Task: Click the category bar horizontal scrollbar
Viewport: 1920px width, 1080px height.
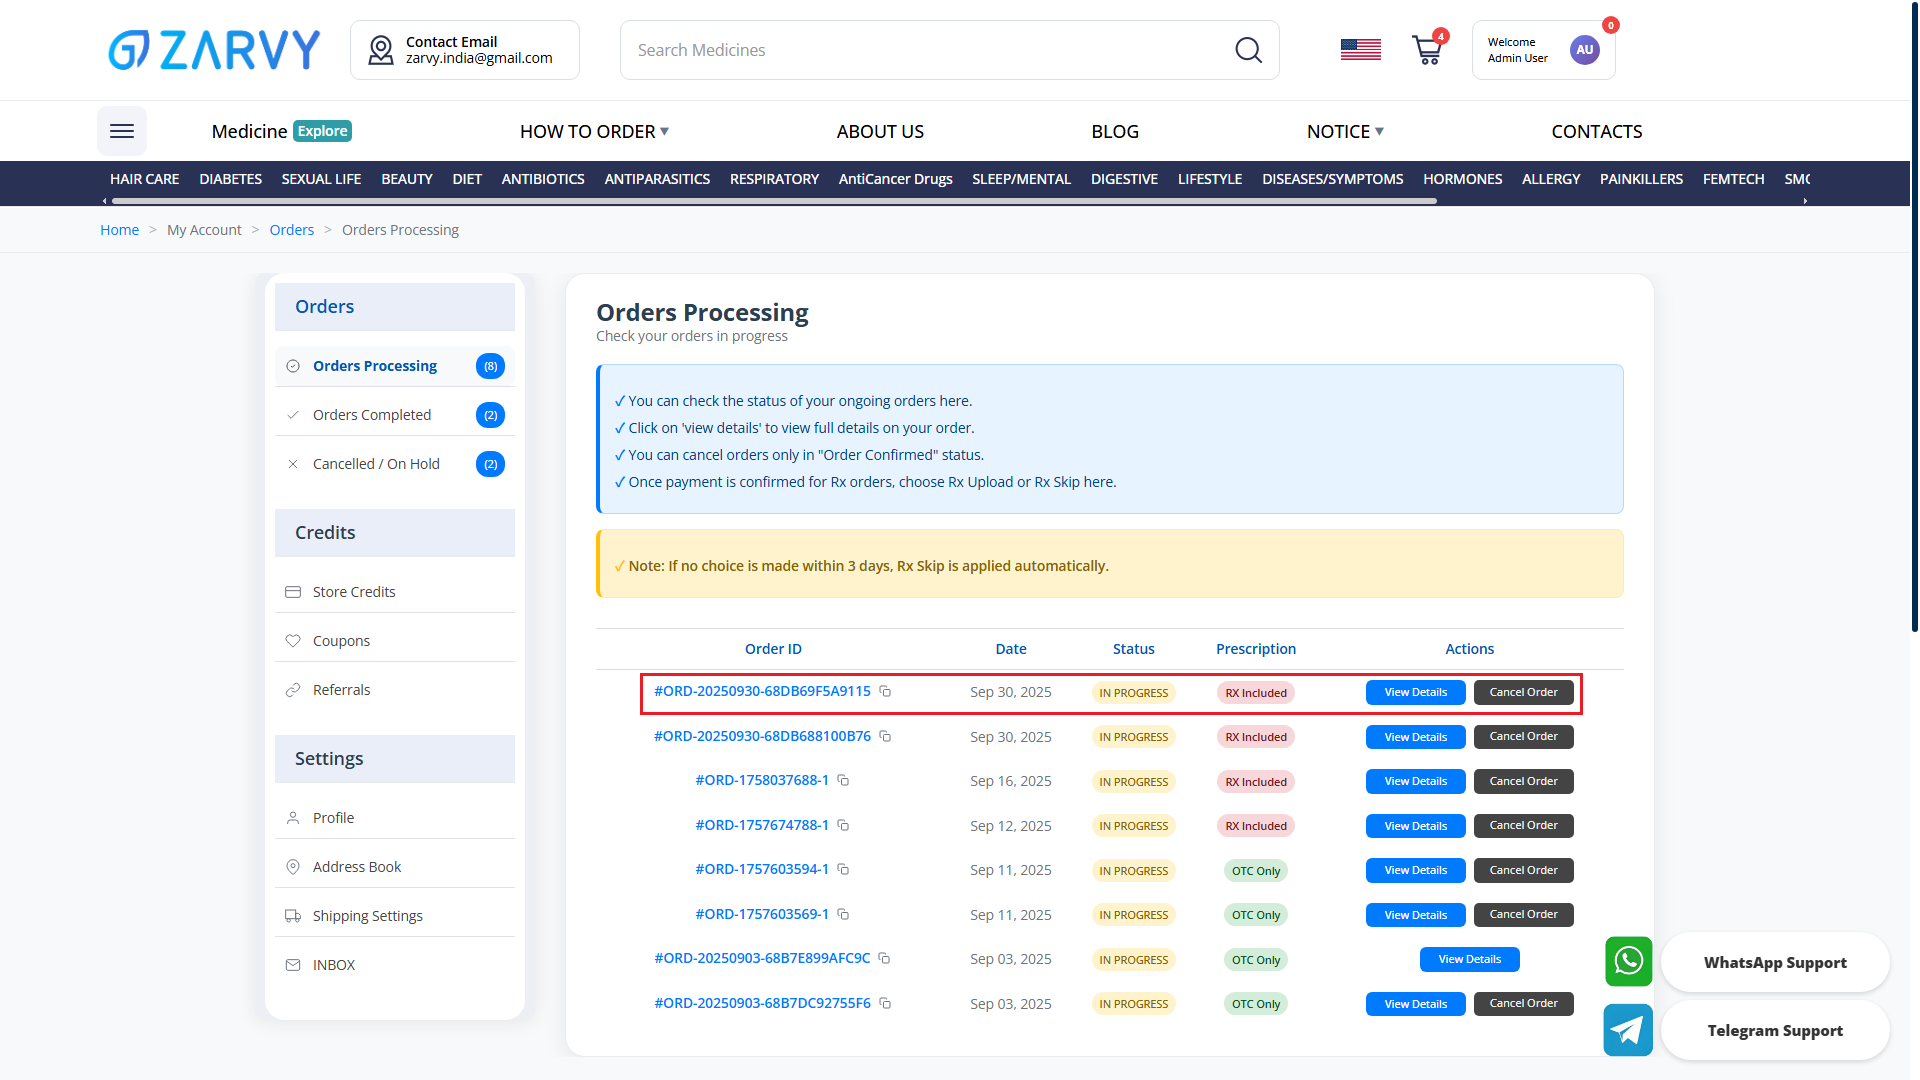Action: pyautogui.click(x=775, y=201)
